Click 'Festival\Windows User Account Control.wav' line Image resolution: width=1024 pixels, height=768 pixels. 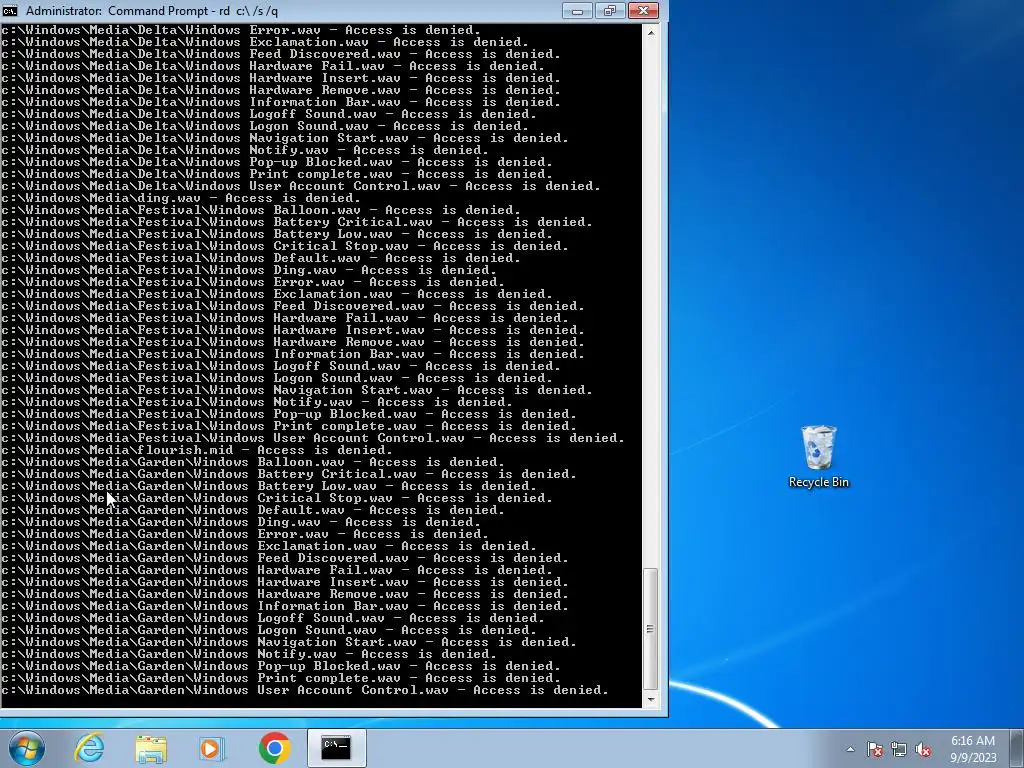pyautogui.click(x=313, y=438)
